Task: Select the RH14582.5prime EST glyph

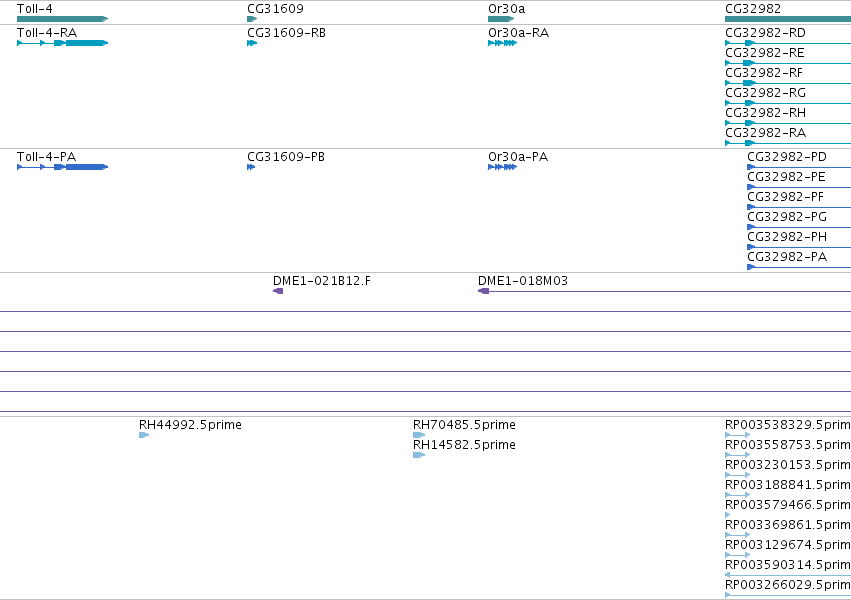Action: click(x=418, y=455)
